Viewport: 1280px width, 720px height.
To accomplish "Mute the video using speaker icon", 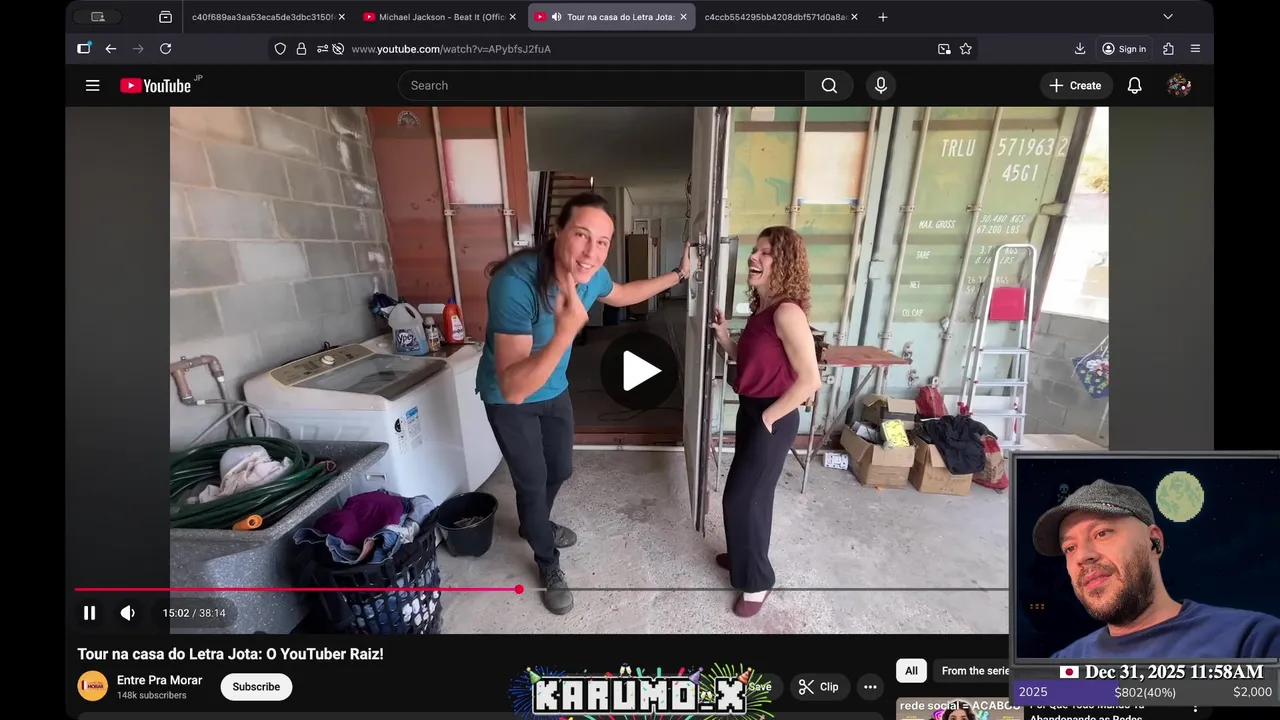I will (128, 613).
